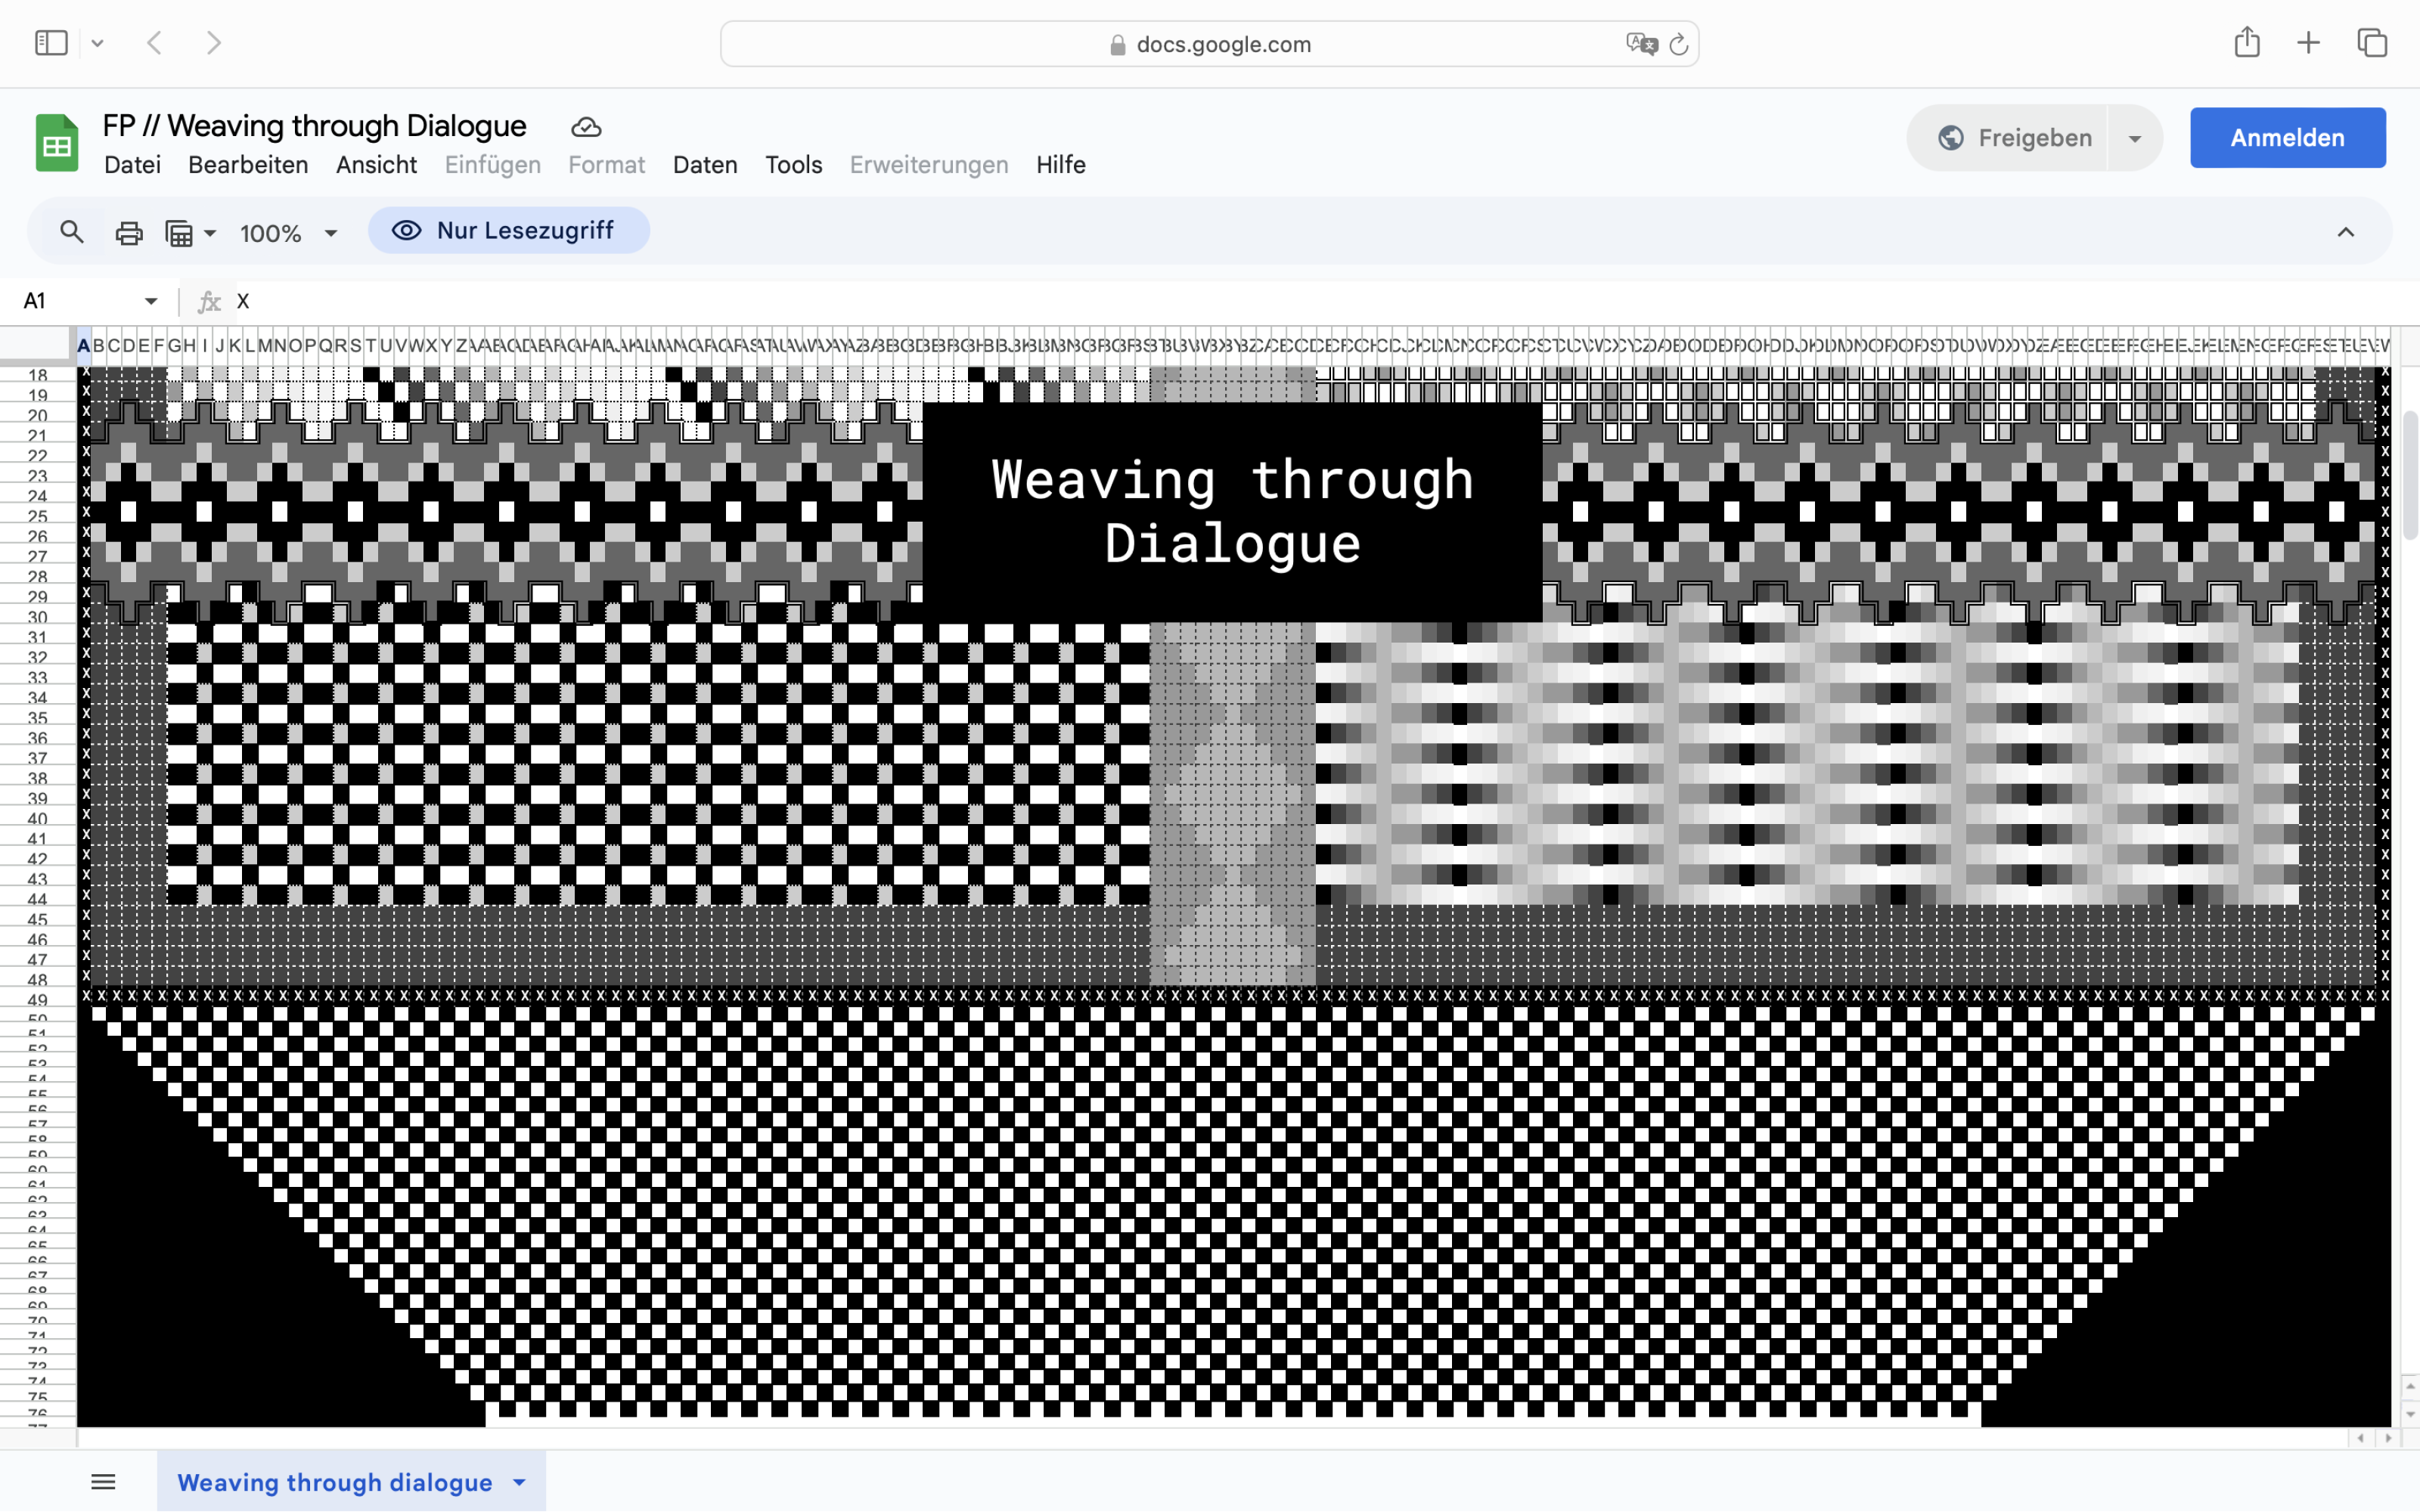Open the name box A1 dropdown
Viewport: 2420px width, 1512px height.
151,301
